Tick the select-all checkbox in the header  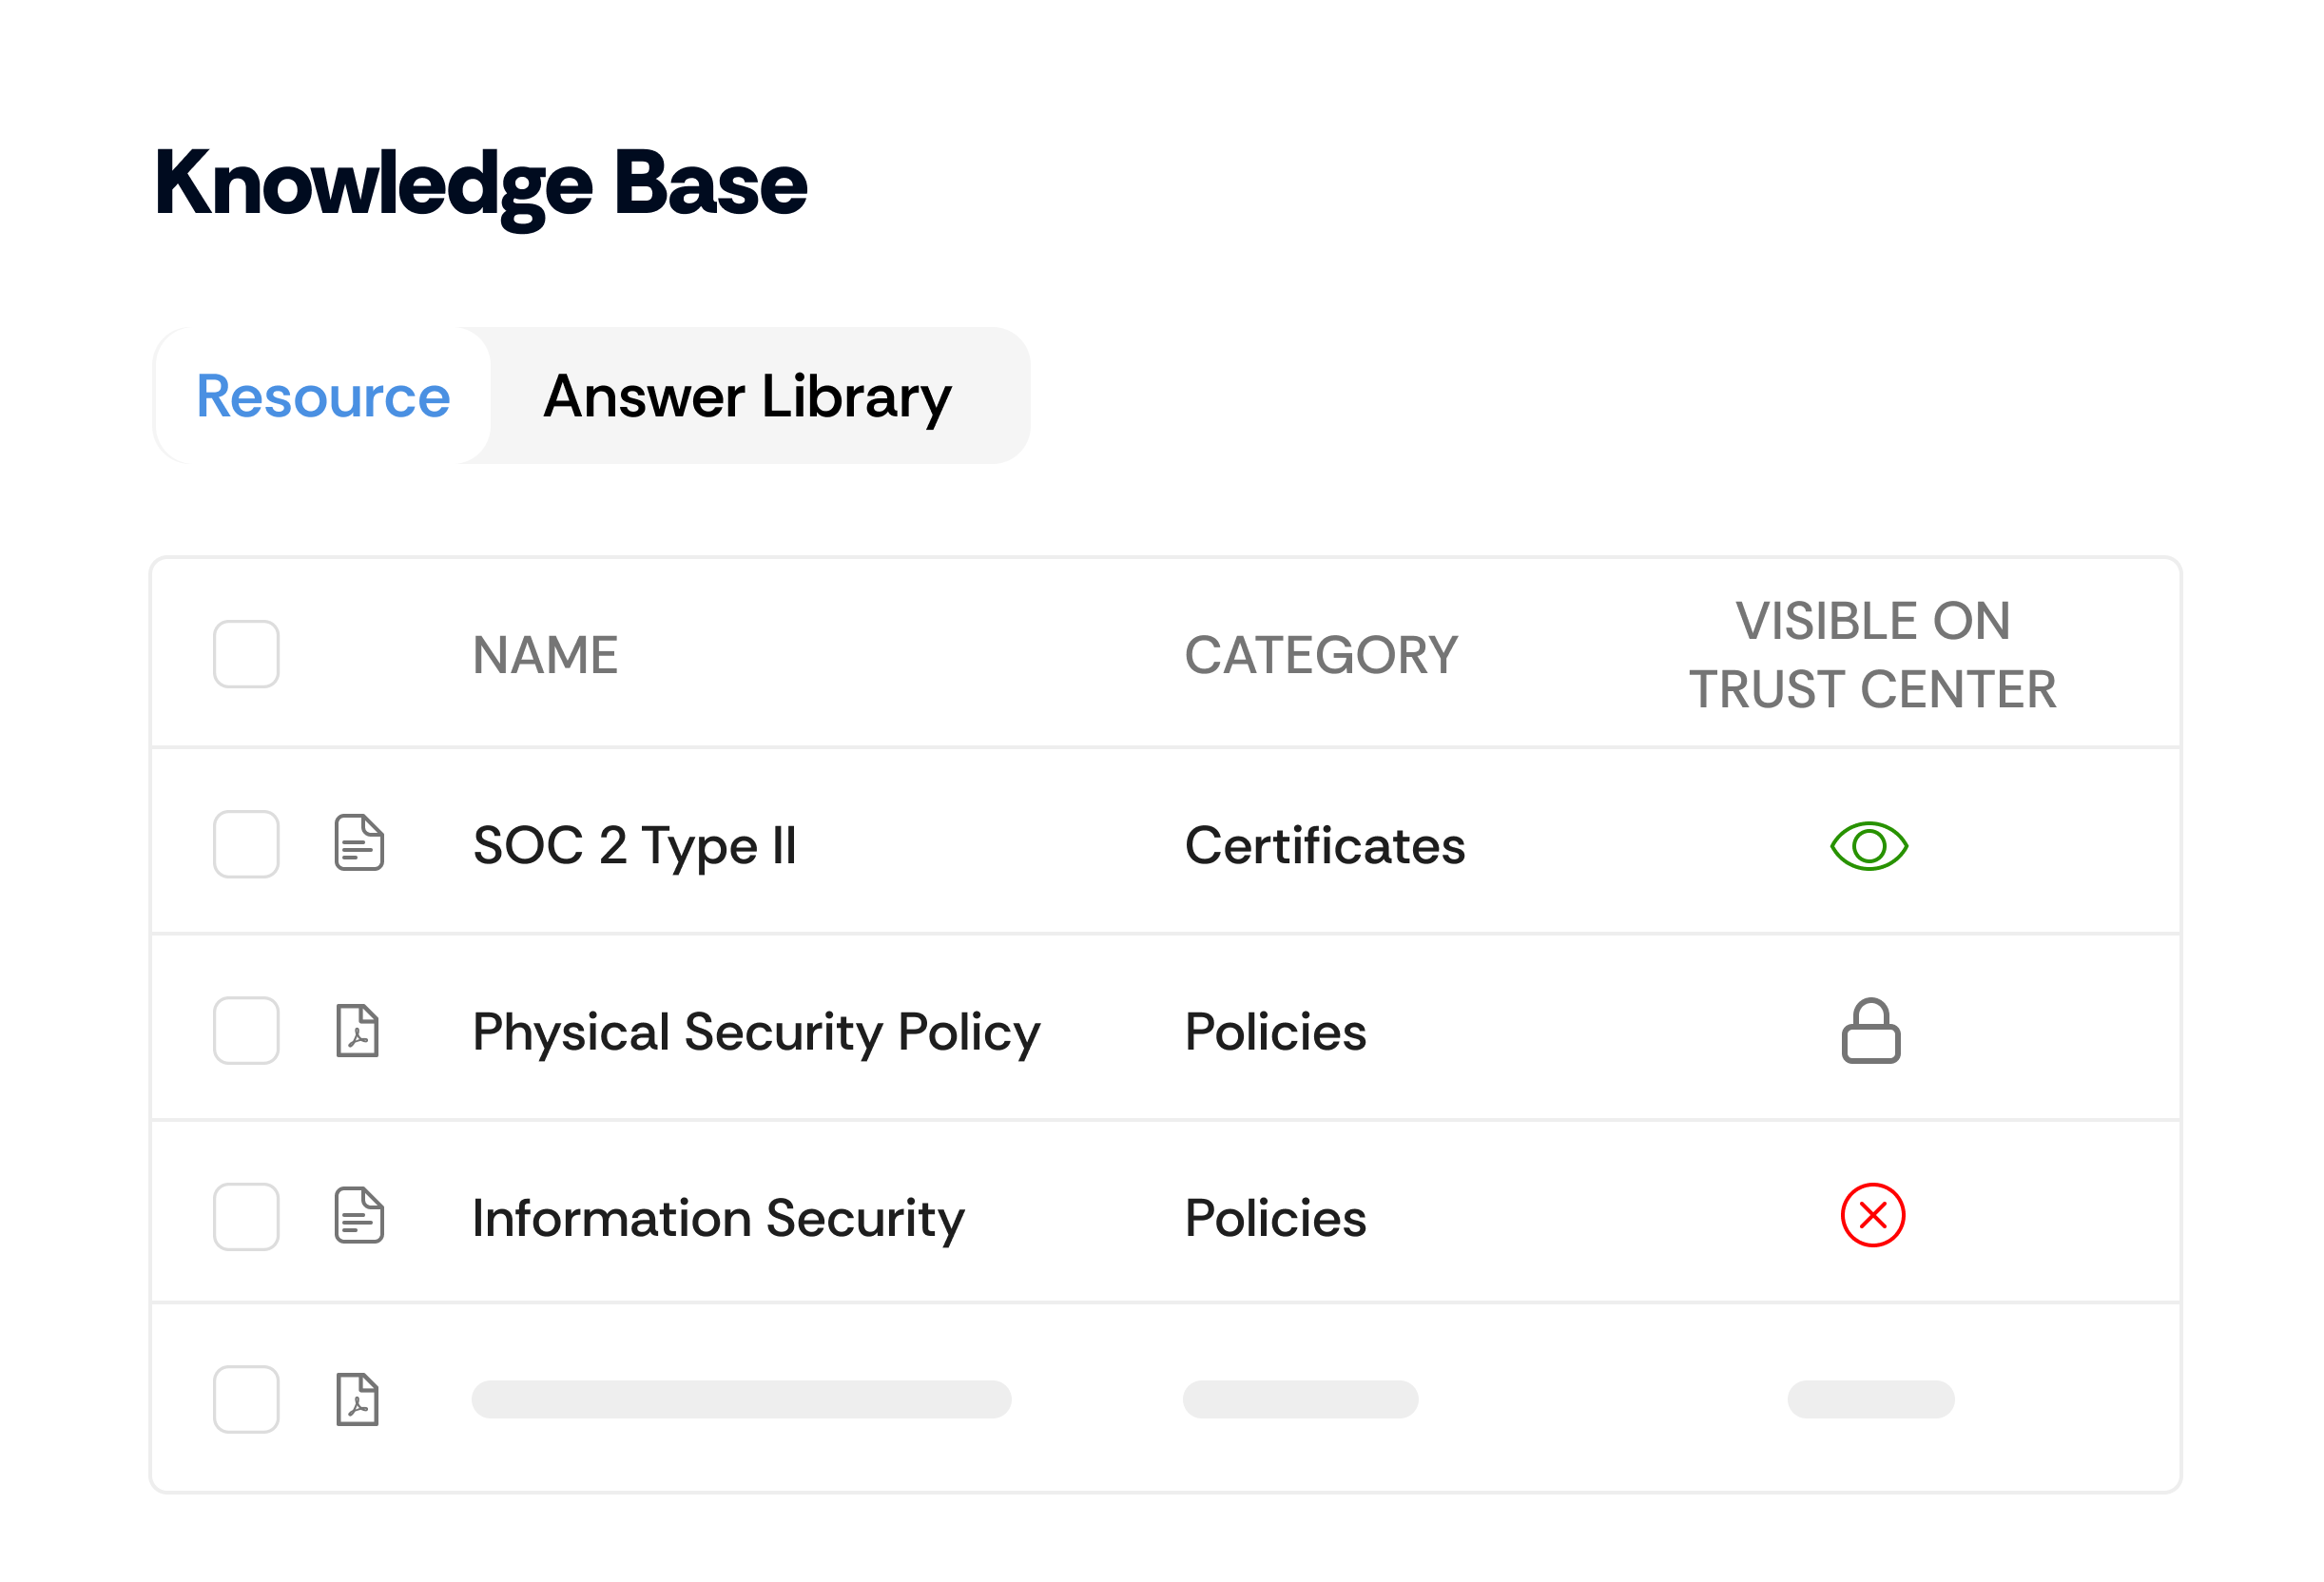click(x=246, y=654)
